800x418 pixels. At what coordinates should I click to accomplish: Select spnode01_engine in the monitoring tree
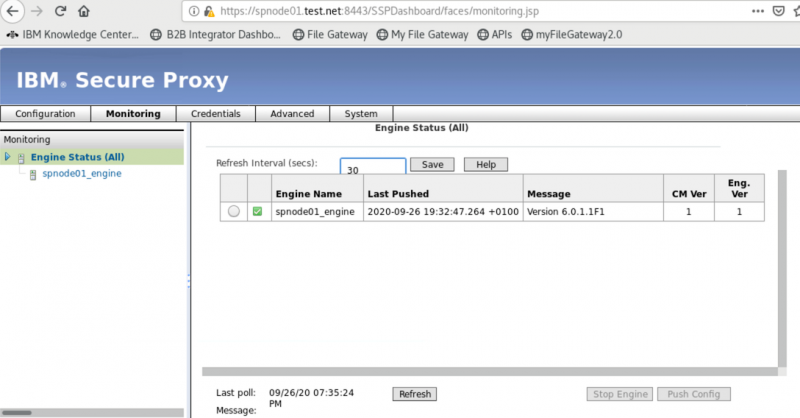82,174
